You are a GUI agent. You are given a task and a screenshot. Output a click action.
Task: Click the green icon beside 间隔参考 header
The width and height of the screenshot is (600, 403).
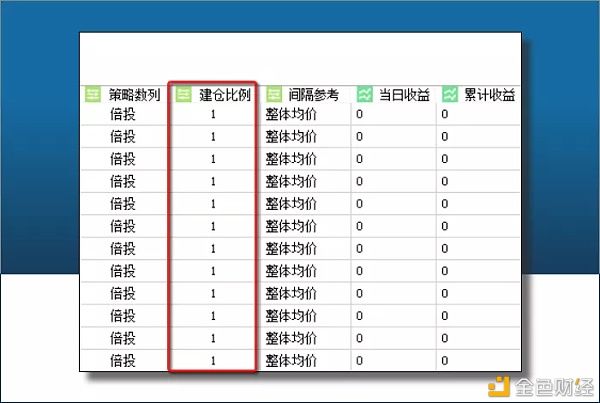[273, 95]
